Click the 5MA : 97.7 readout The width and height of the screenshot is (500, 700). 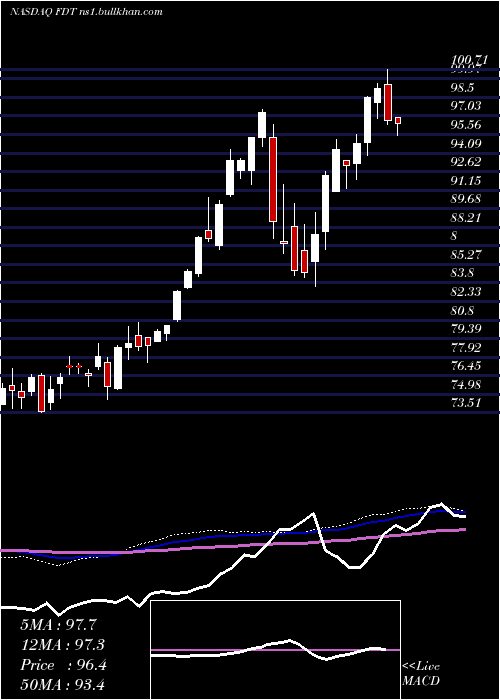click(x=58, y=624)
